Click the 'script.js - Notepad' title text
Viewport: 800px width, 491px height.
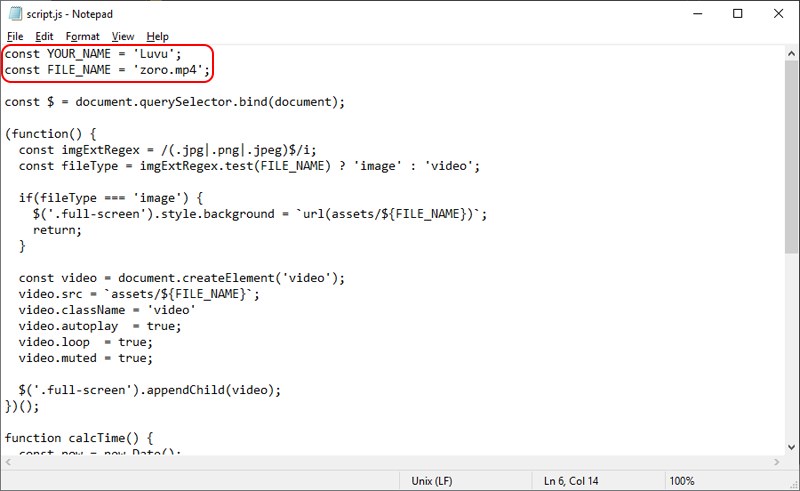(x=69, y=14)
